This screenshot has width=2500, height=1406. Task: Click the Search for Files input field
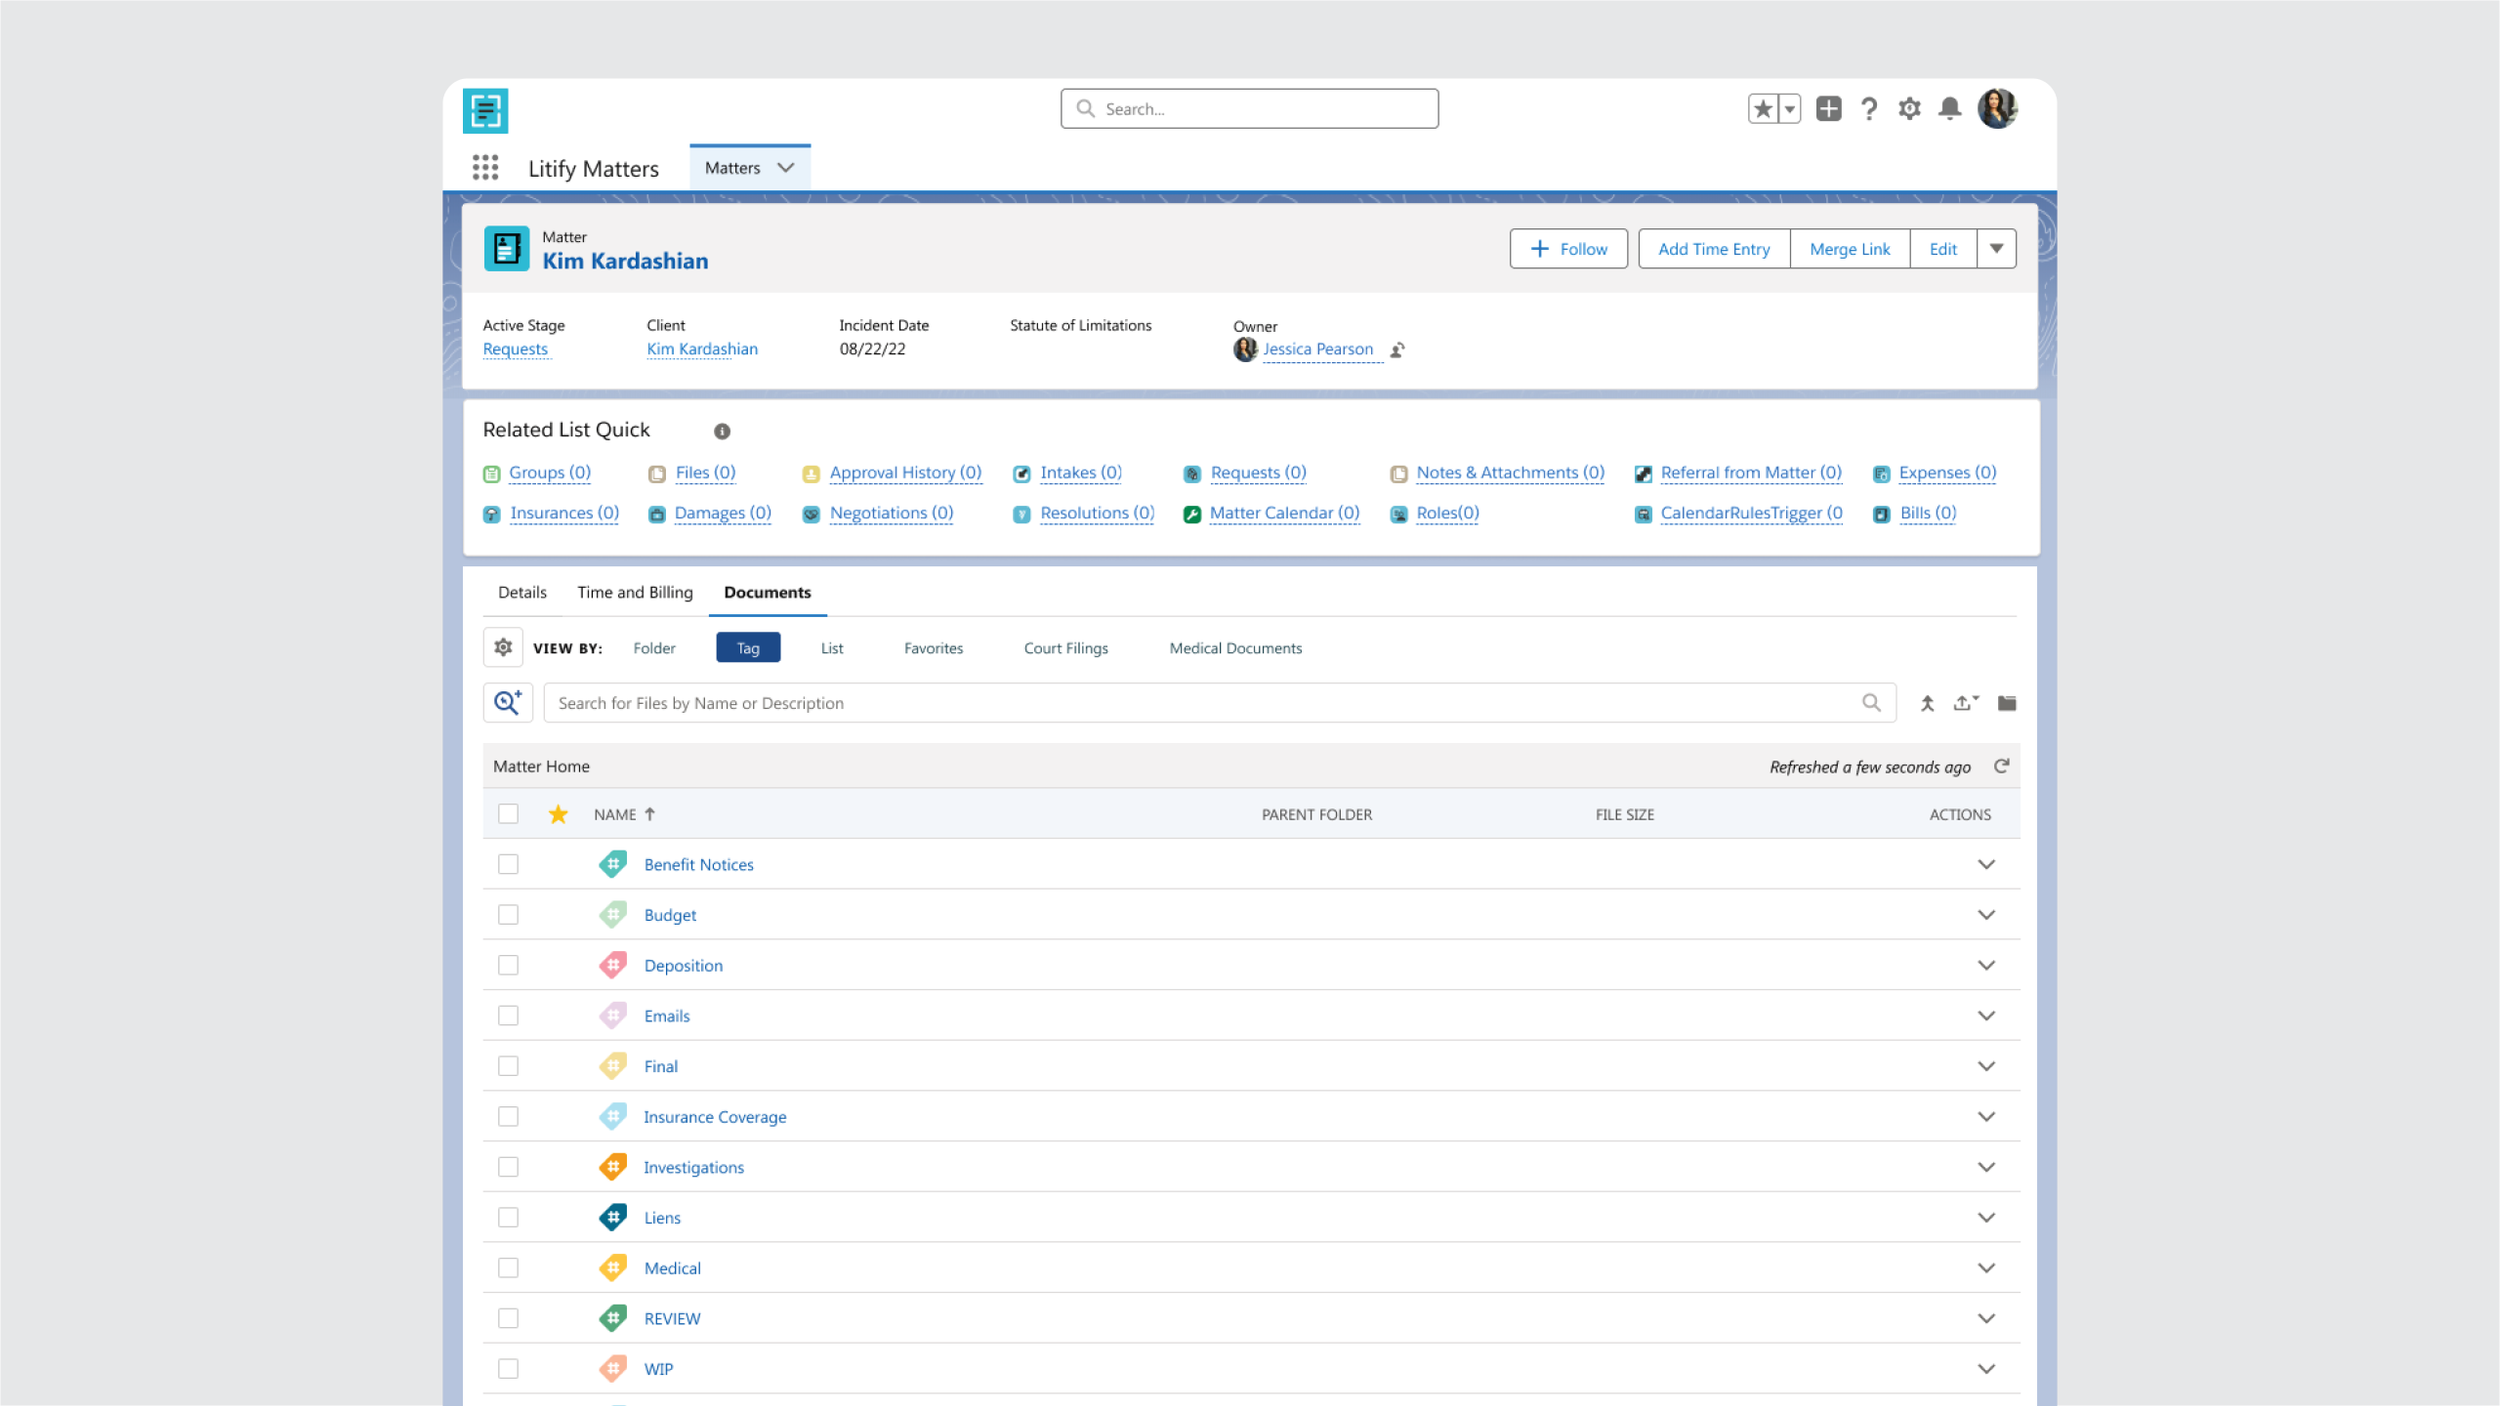pyautogui.click(x=1219, y=702)
